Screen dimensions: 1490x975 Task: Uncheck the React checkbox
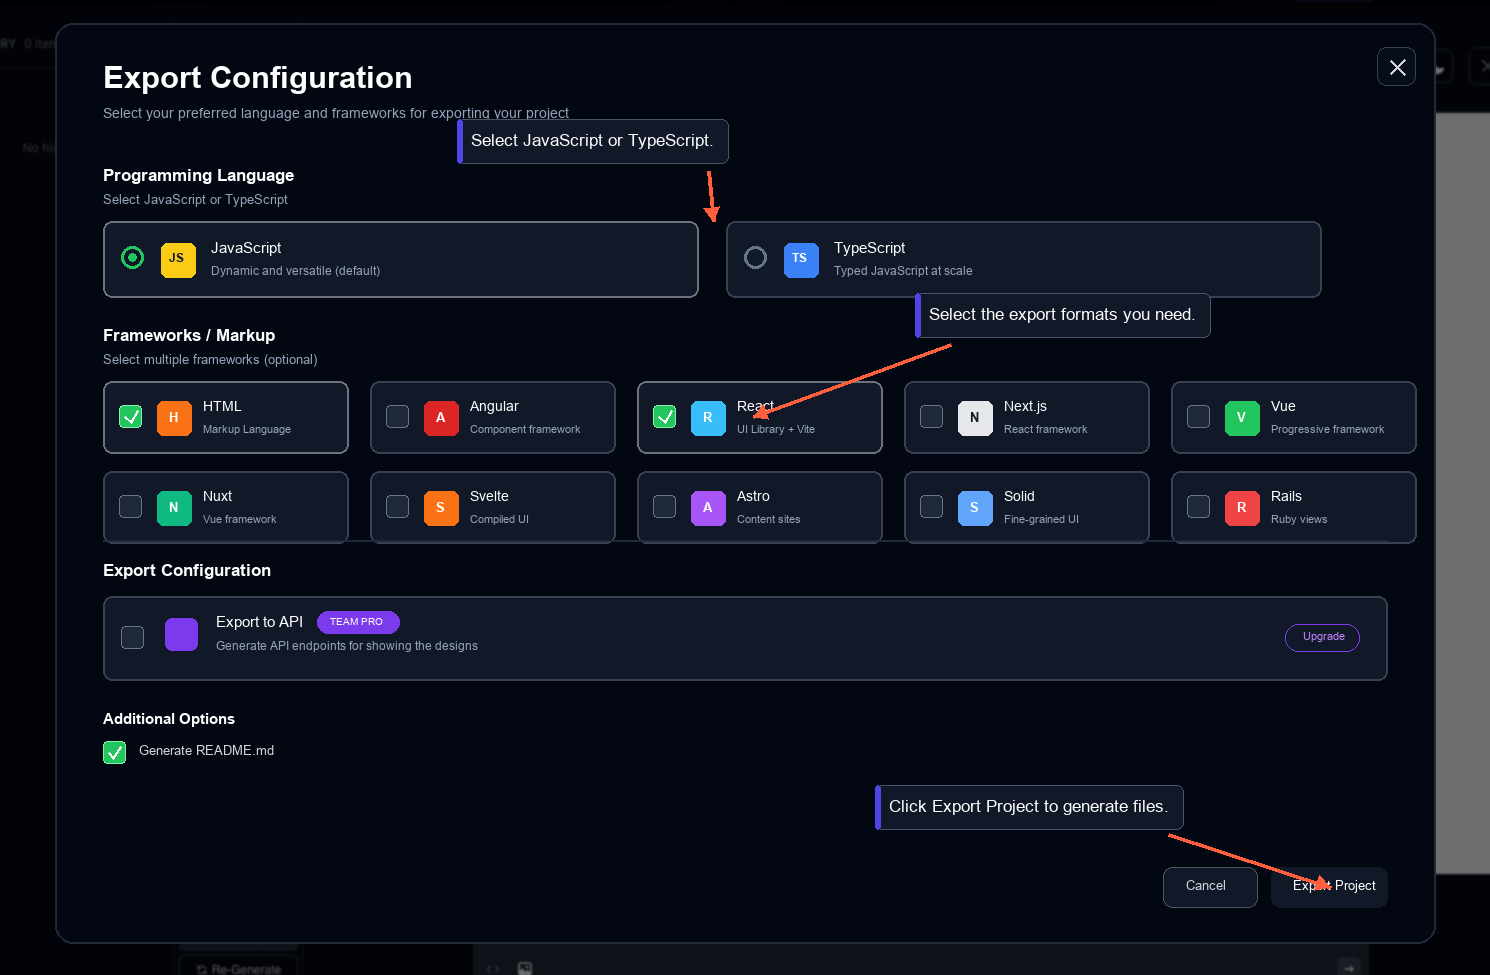point(665,417)
